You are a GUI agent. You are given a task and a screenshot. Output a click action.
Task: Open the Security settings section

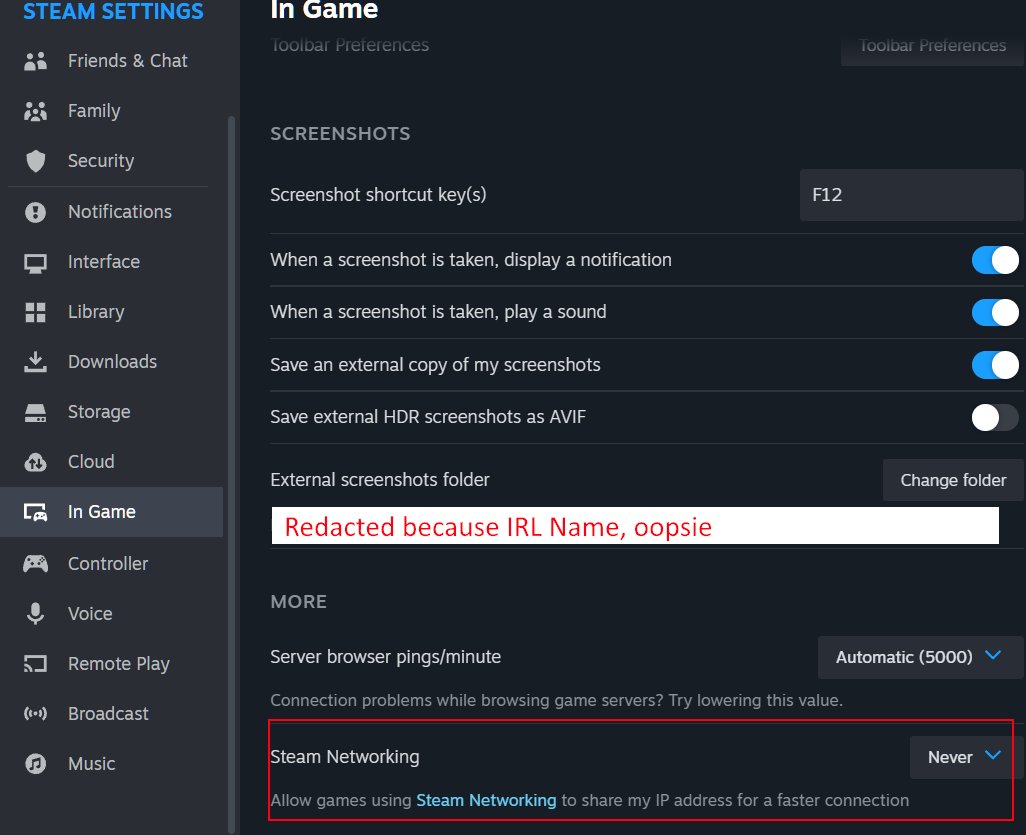[111, 161]
